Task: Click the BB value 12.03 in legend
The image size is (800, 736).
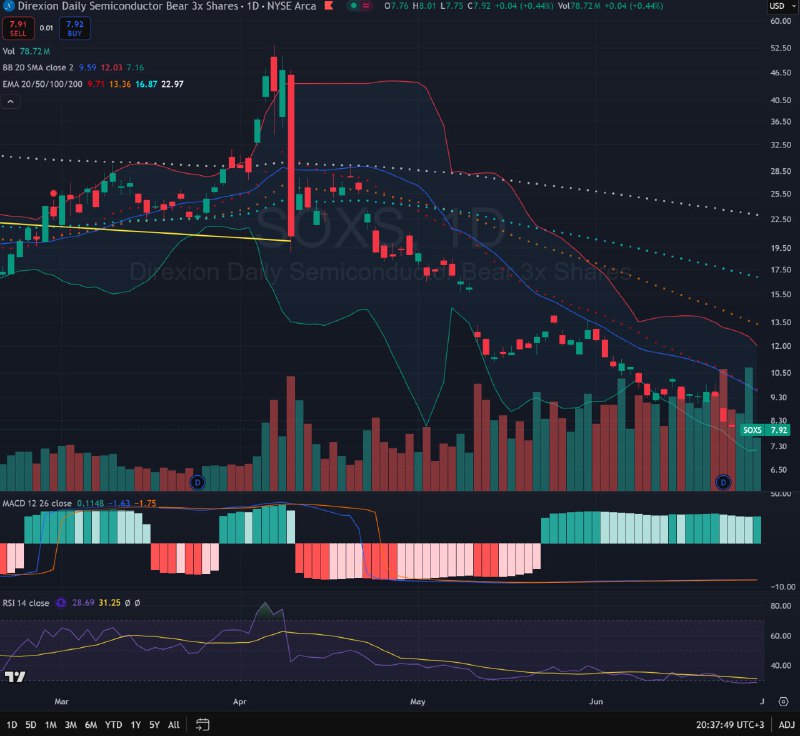Action: click(x=111, y=67)
